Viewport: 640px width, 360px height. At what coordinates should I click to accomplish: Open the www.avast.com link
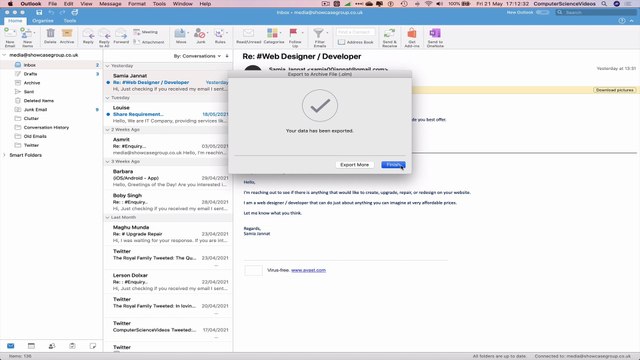coord(308,270)
